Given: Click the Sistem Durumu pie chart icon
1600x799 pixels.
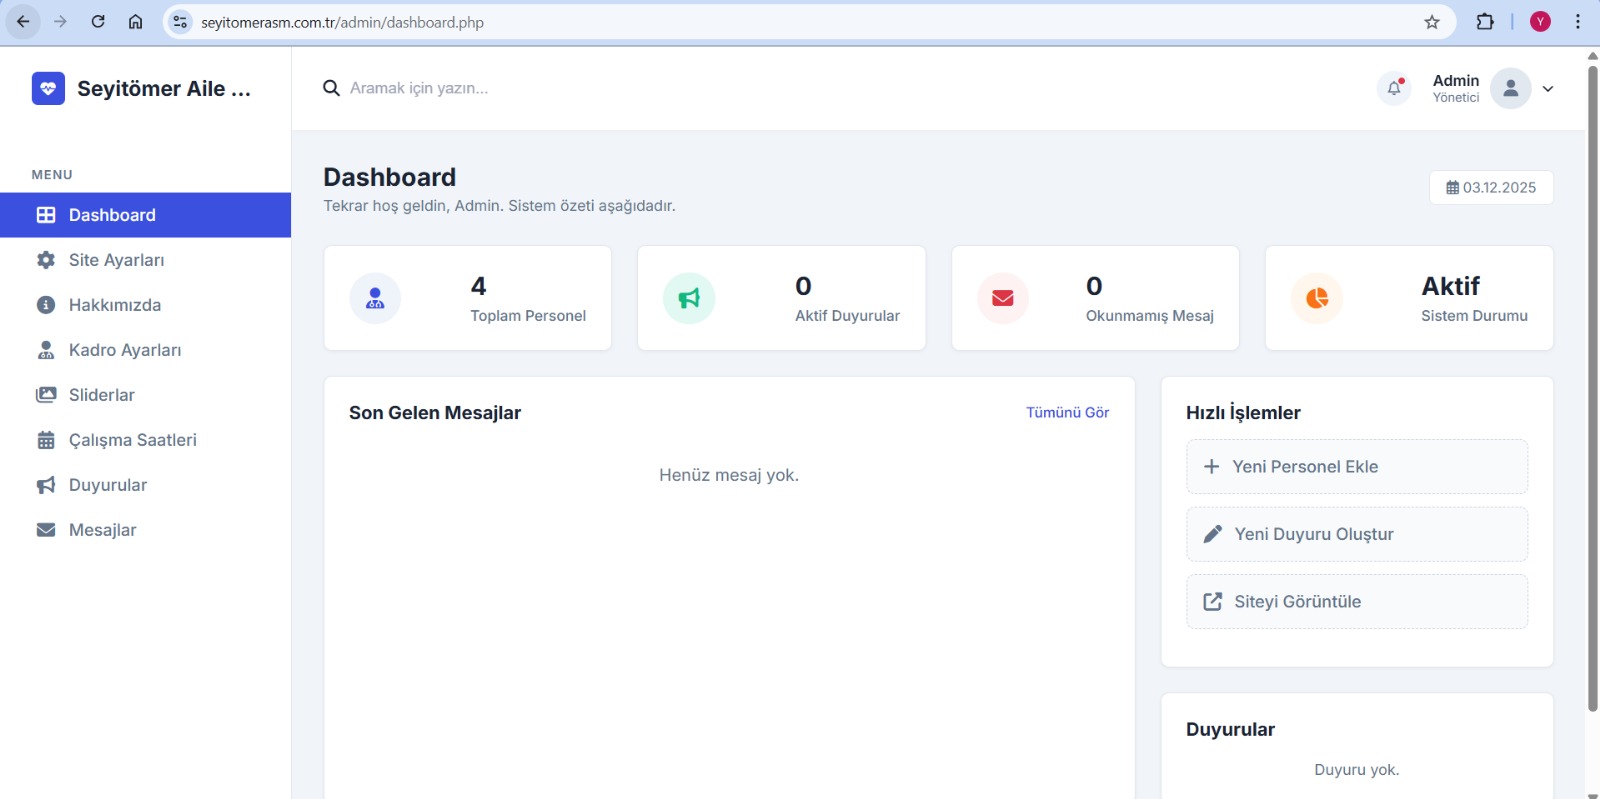Looking at the screenshot, I should click(1317, 298).
